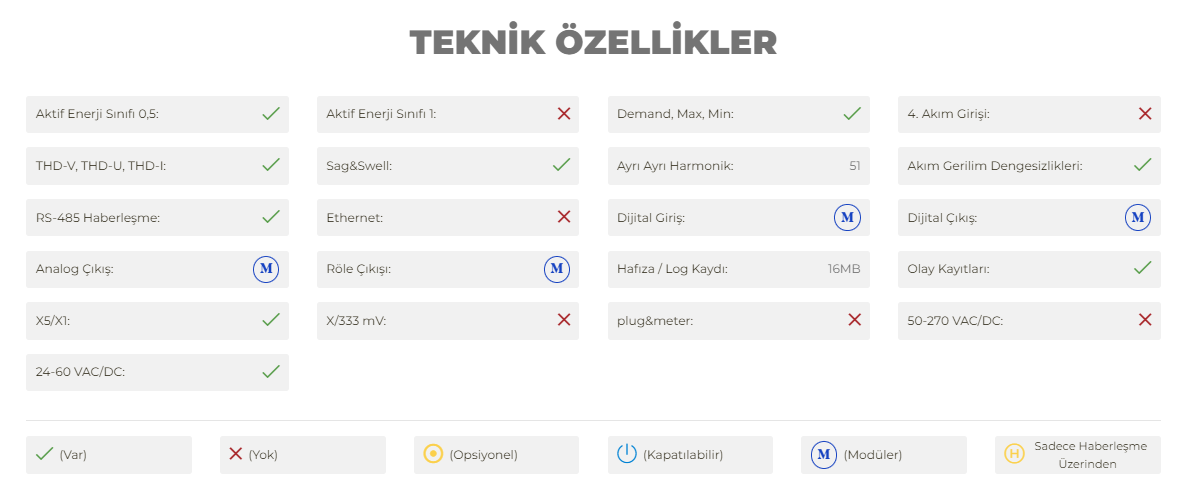Screen dimensions: 1193x486
Task: Click the green check for Olay Kayıtları
Action: tap(1143, 268)
